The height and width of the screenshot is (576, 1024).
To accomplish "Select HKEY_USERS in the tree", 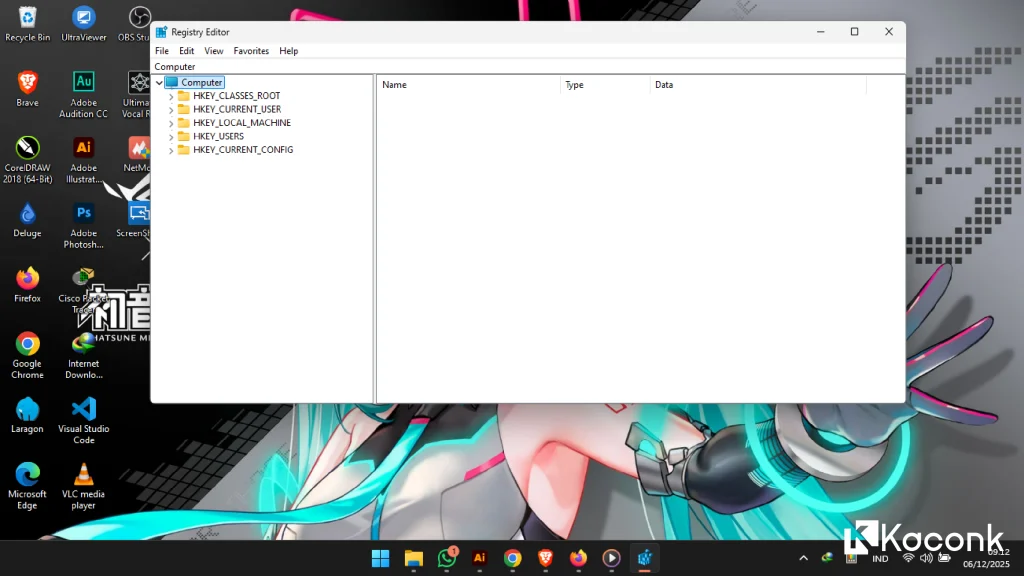I will pyautogui.click(x=218, y=136).
